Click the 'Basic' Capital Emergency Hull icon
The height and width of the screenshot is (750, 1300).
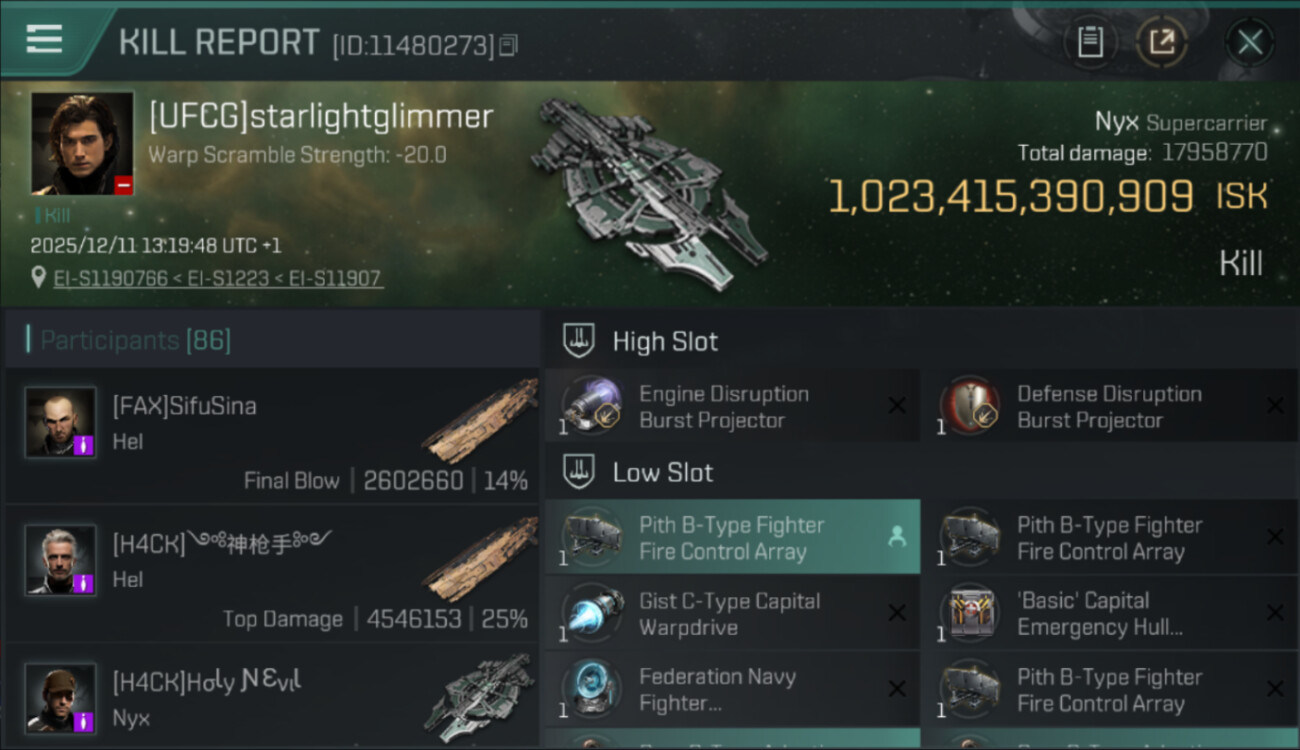[969, 613]
